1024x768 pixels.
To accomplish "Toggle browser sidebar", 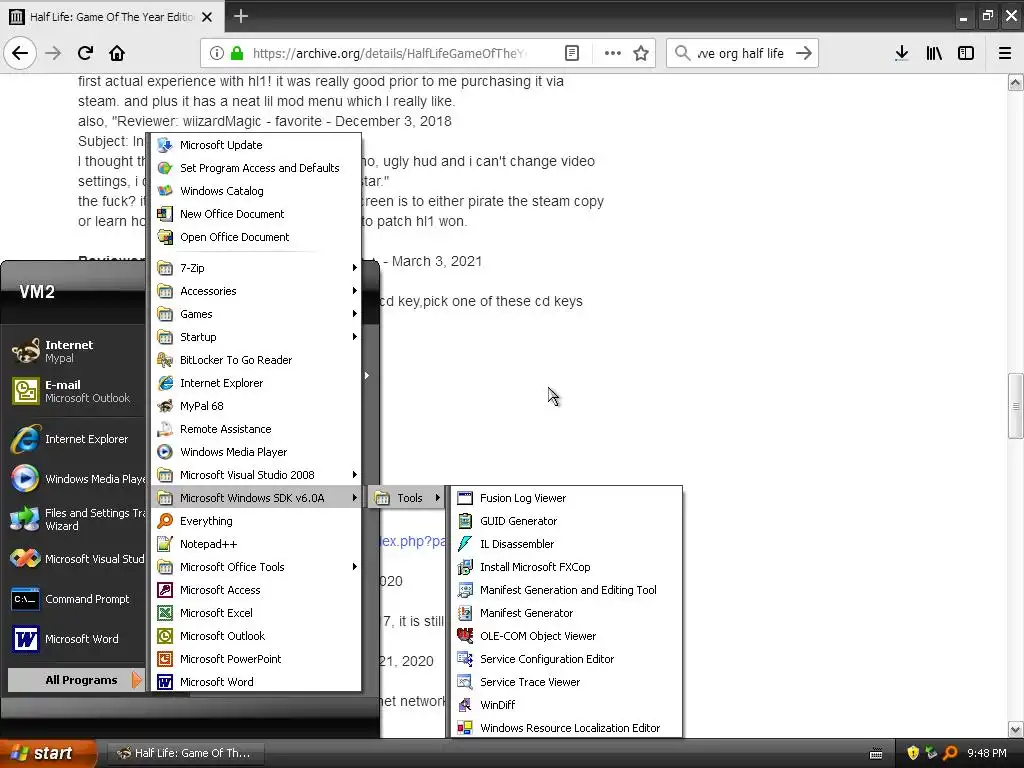I will pyautogui.click(x=966, y=54).
